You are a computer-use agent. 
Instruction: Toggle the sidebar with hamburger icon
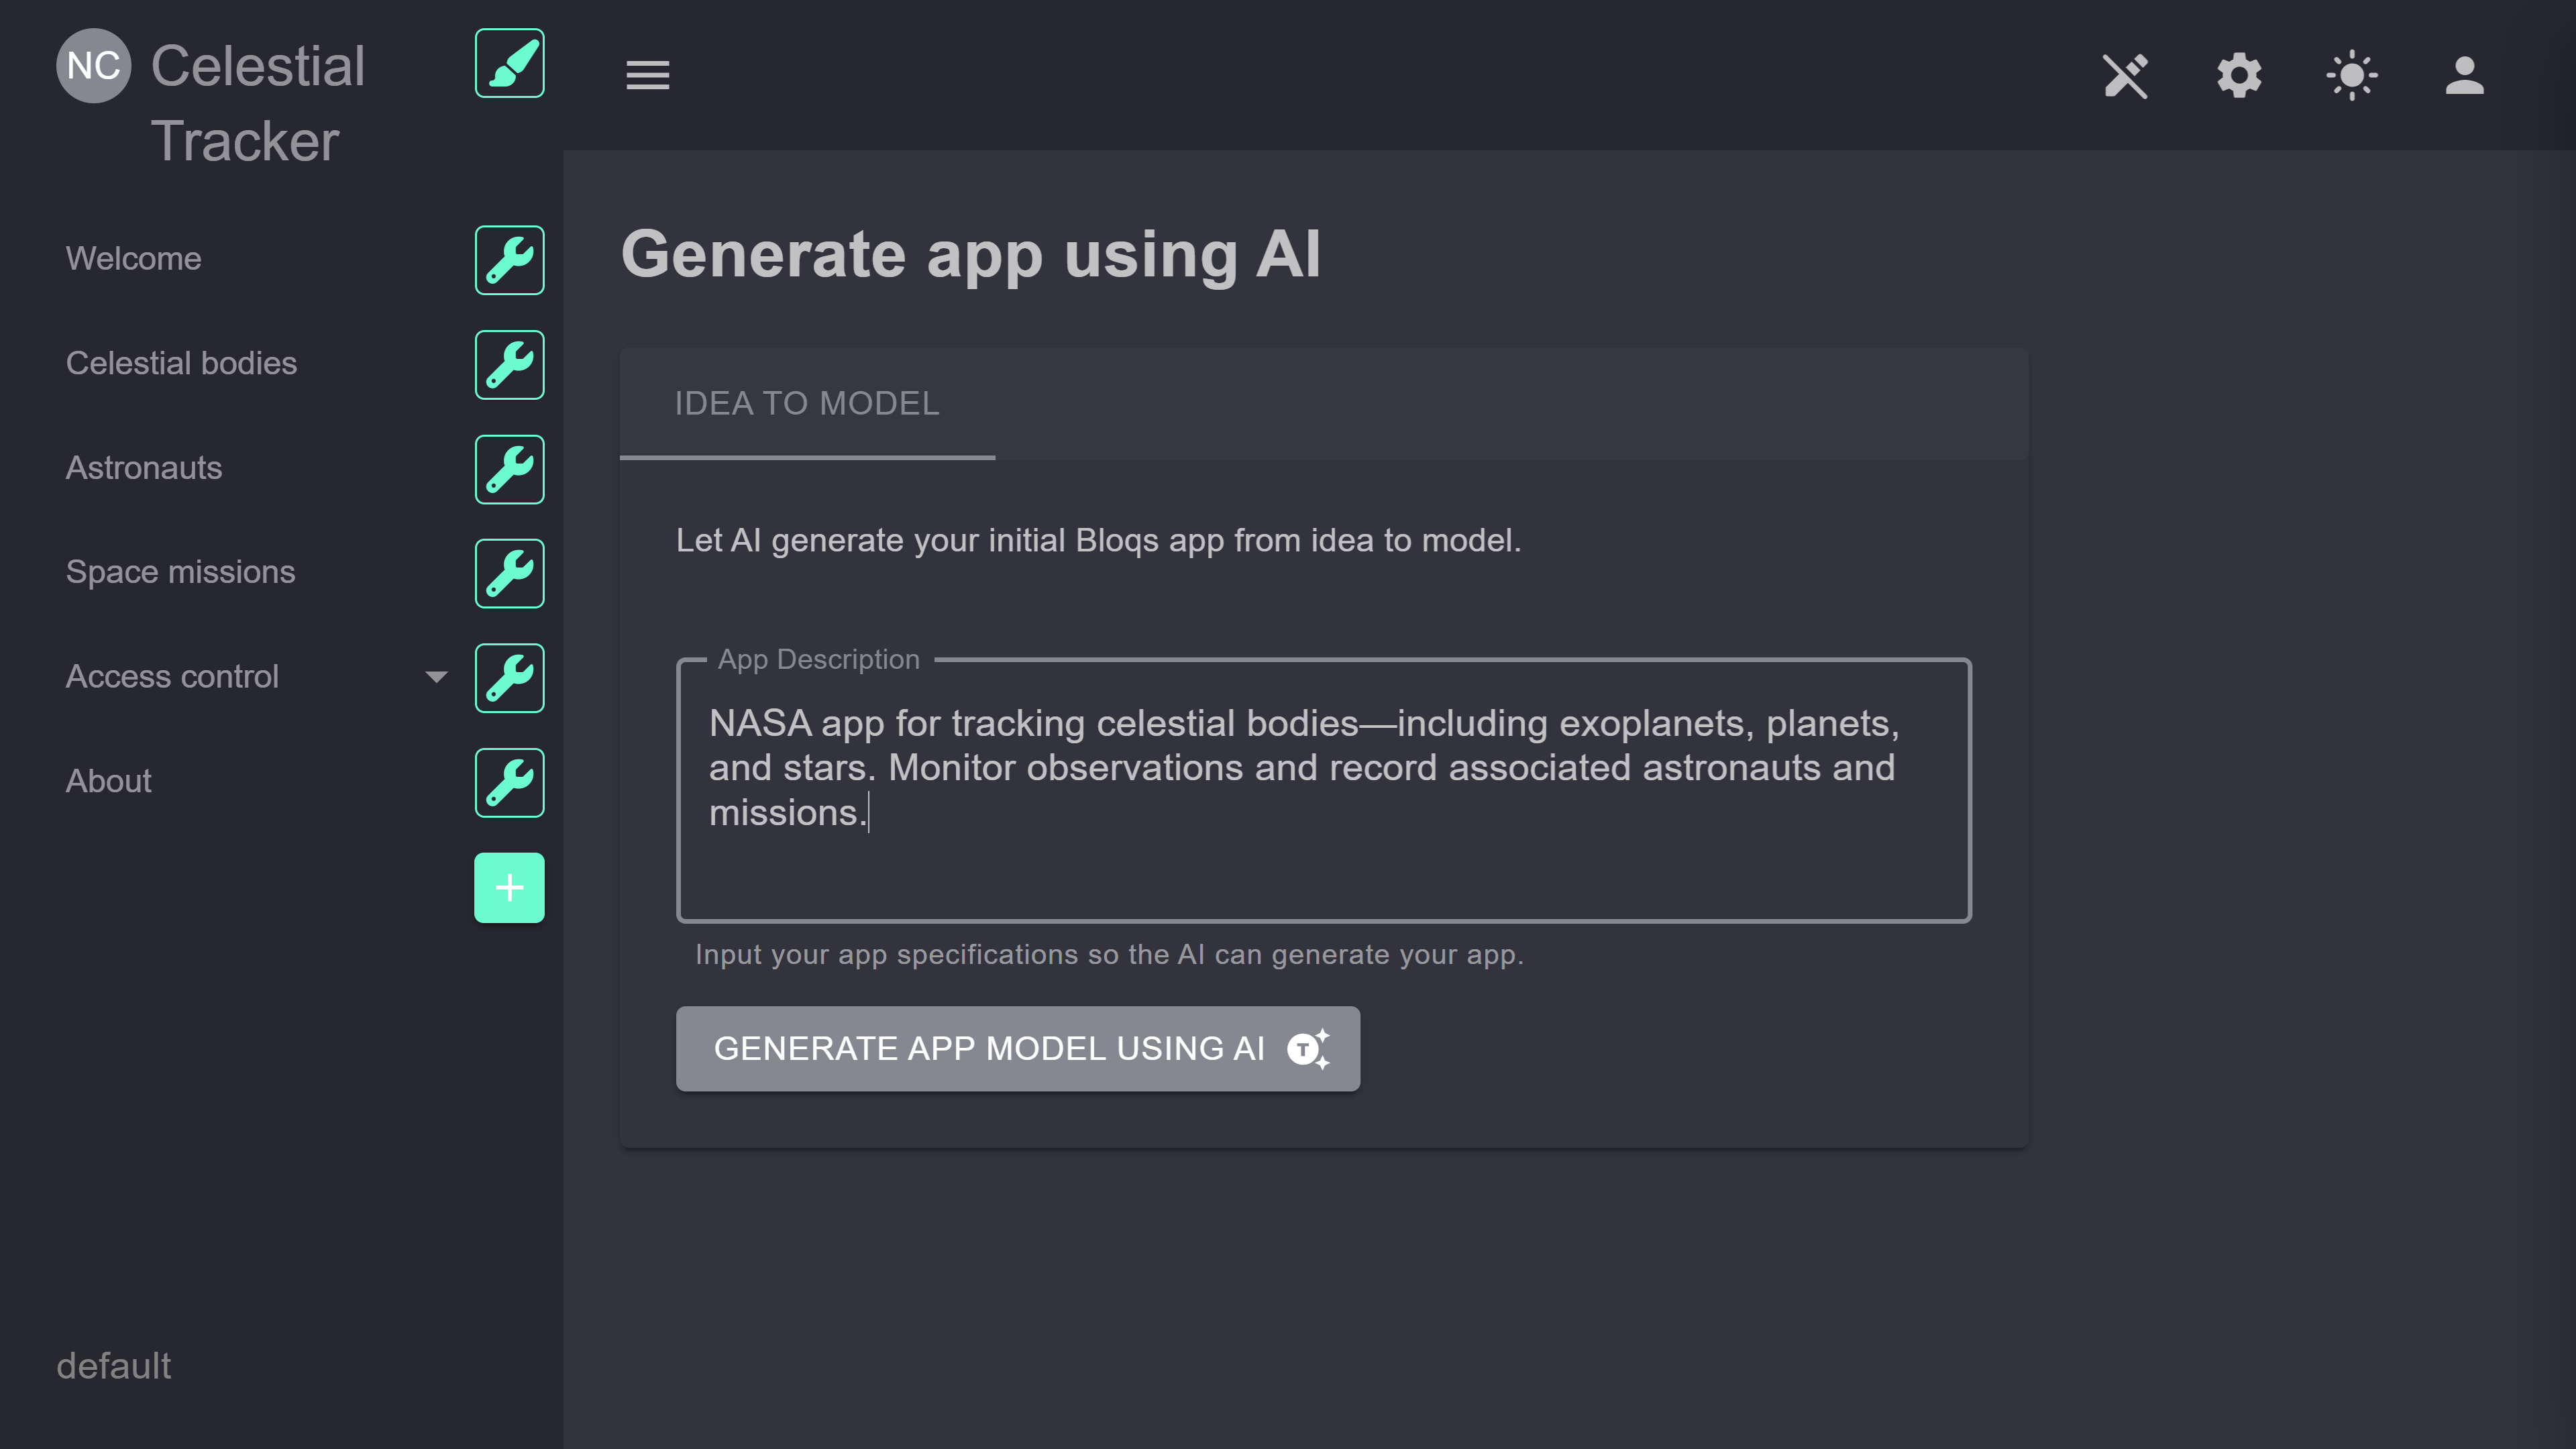point(647,75)
